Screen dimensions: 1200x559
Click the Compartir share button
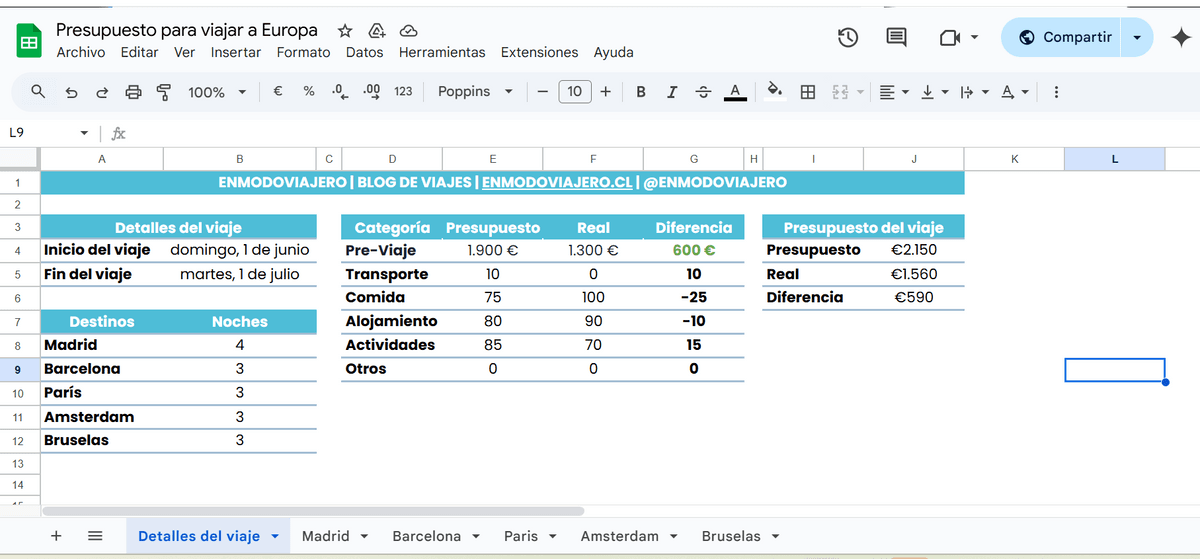(x=1065, y=37)
